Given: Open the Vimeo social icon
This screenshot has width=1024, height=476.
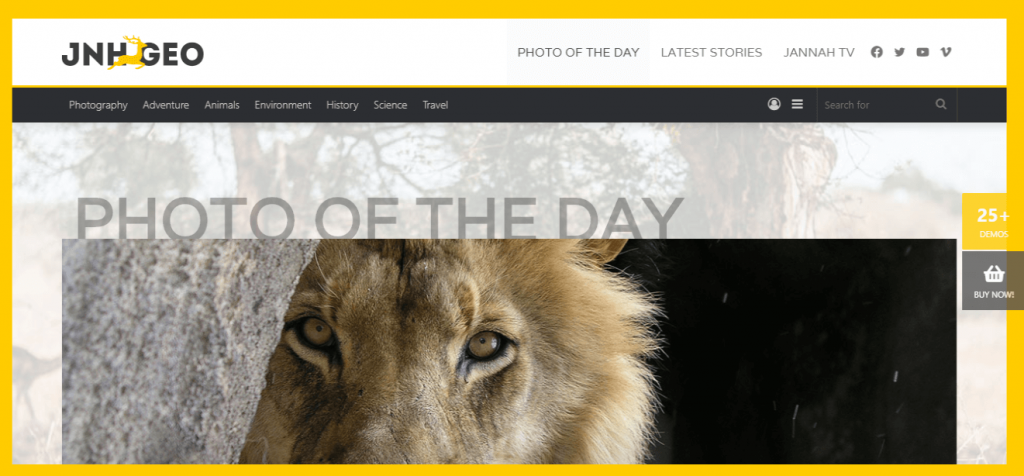Looking at the screenshot, I should tap(946, 52).
